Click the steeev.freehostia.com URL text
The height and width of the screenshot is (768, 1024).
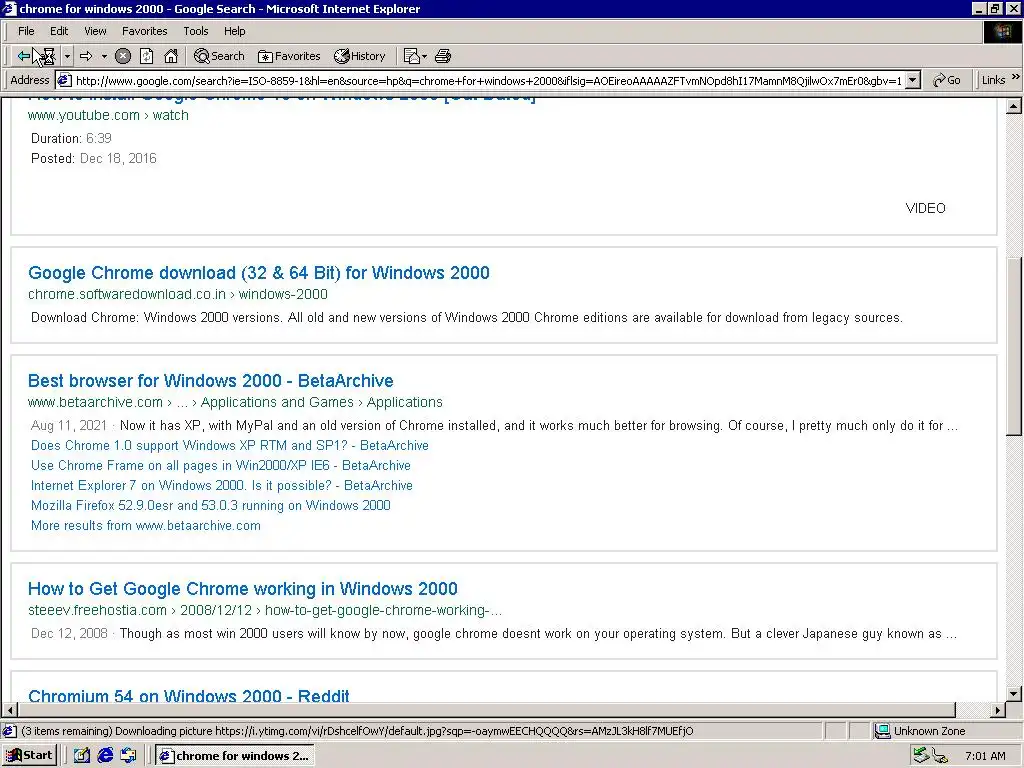pyautogui.click(x=264, y=611)
